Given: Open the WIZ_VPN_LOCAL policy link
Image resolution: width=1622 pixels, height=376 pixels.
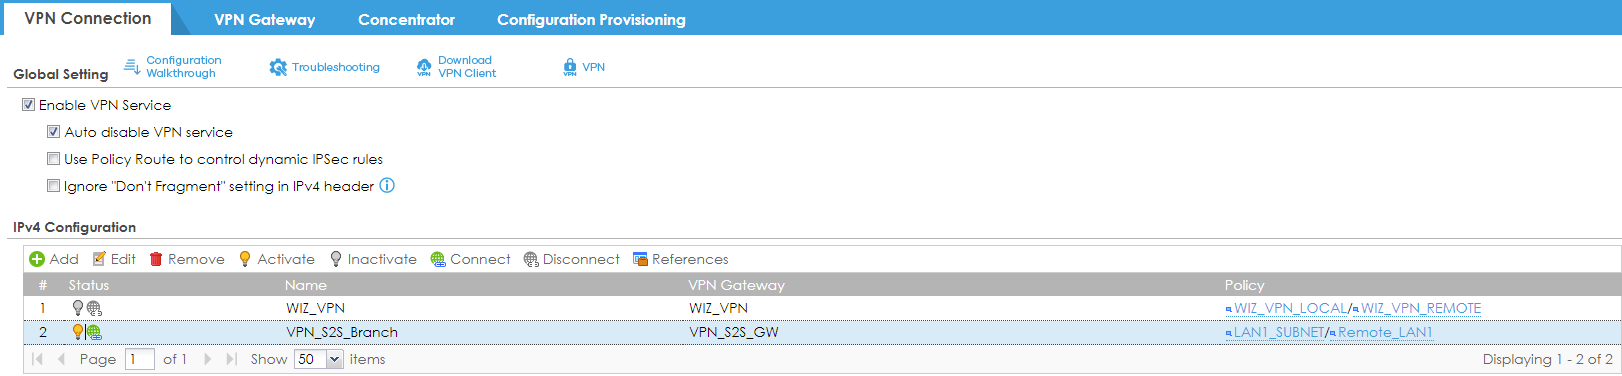Looking at the screenshot, I should 1290,308.
